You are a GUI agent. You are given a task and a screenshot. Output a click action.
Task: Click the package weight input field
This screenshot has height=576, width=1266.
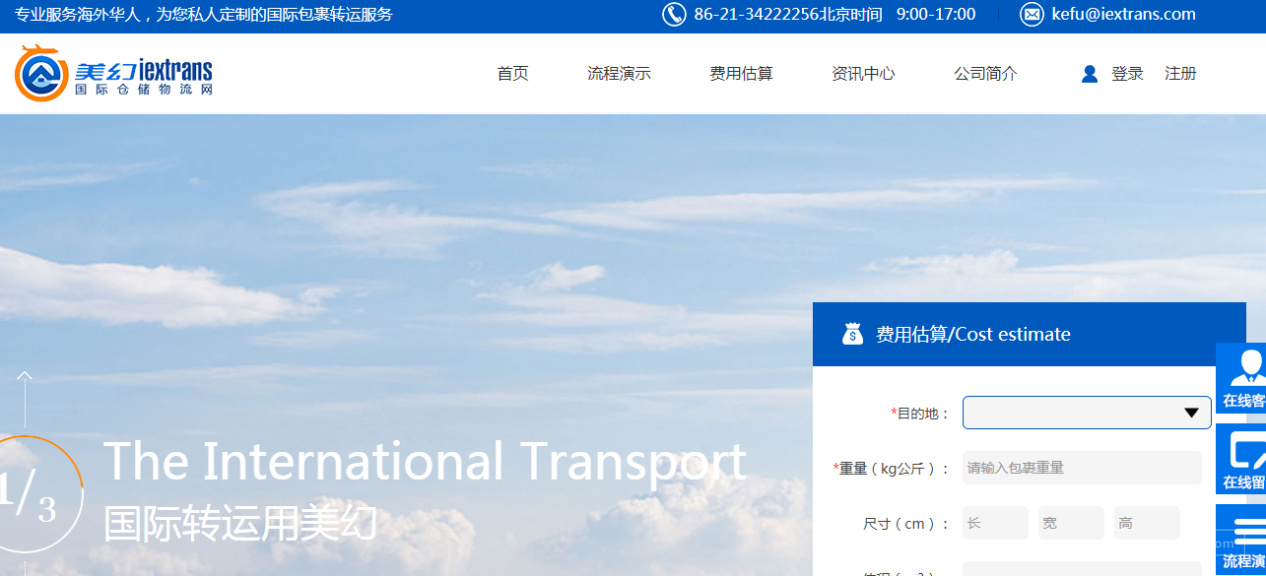point(1081,467)
